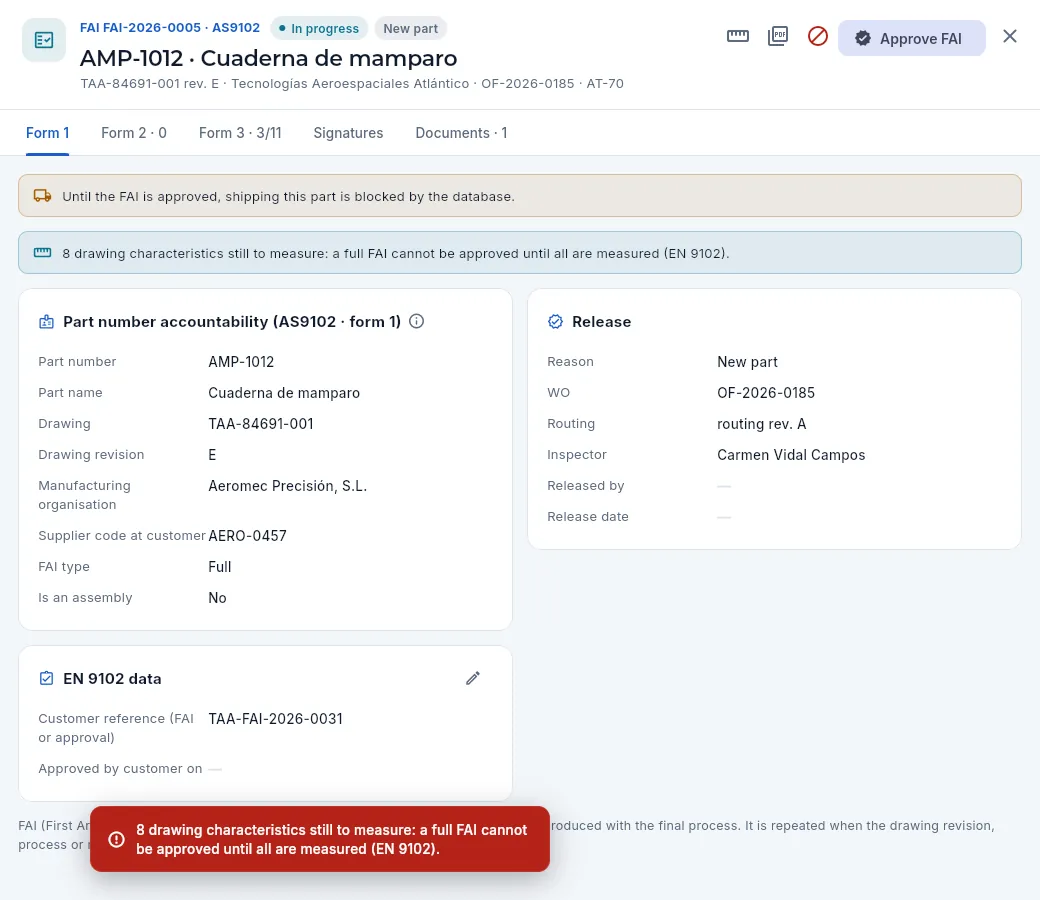Click the FAI FAI-2026-0005 · AS9102 link
This screenshot has width=1040, height=900.
point(170,28)
